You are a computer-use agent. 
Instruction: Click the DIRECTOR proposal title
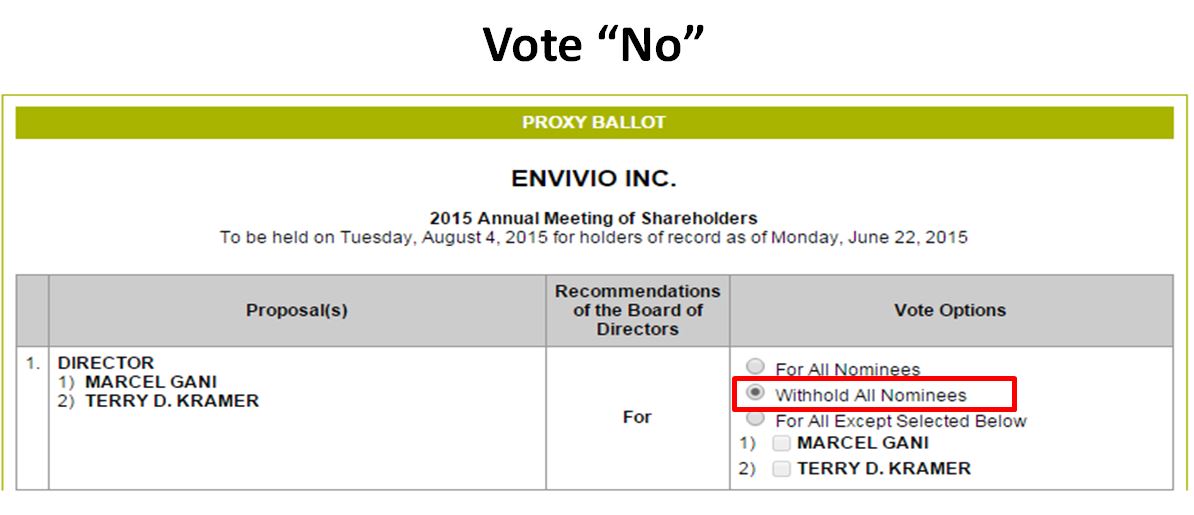[106, 363]
